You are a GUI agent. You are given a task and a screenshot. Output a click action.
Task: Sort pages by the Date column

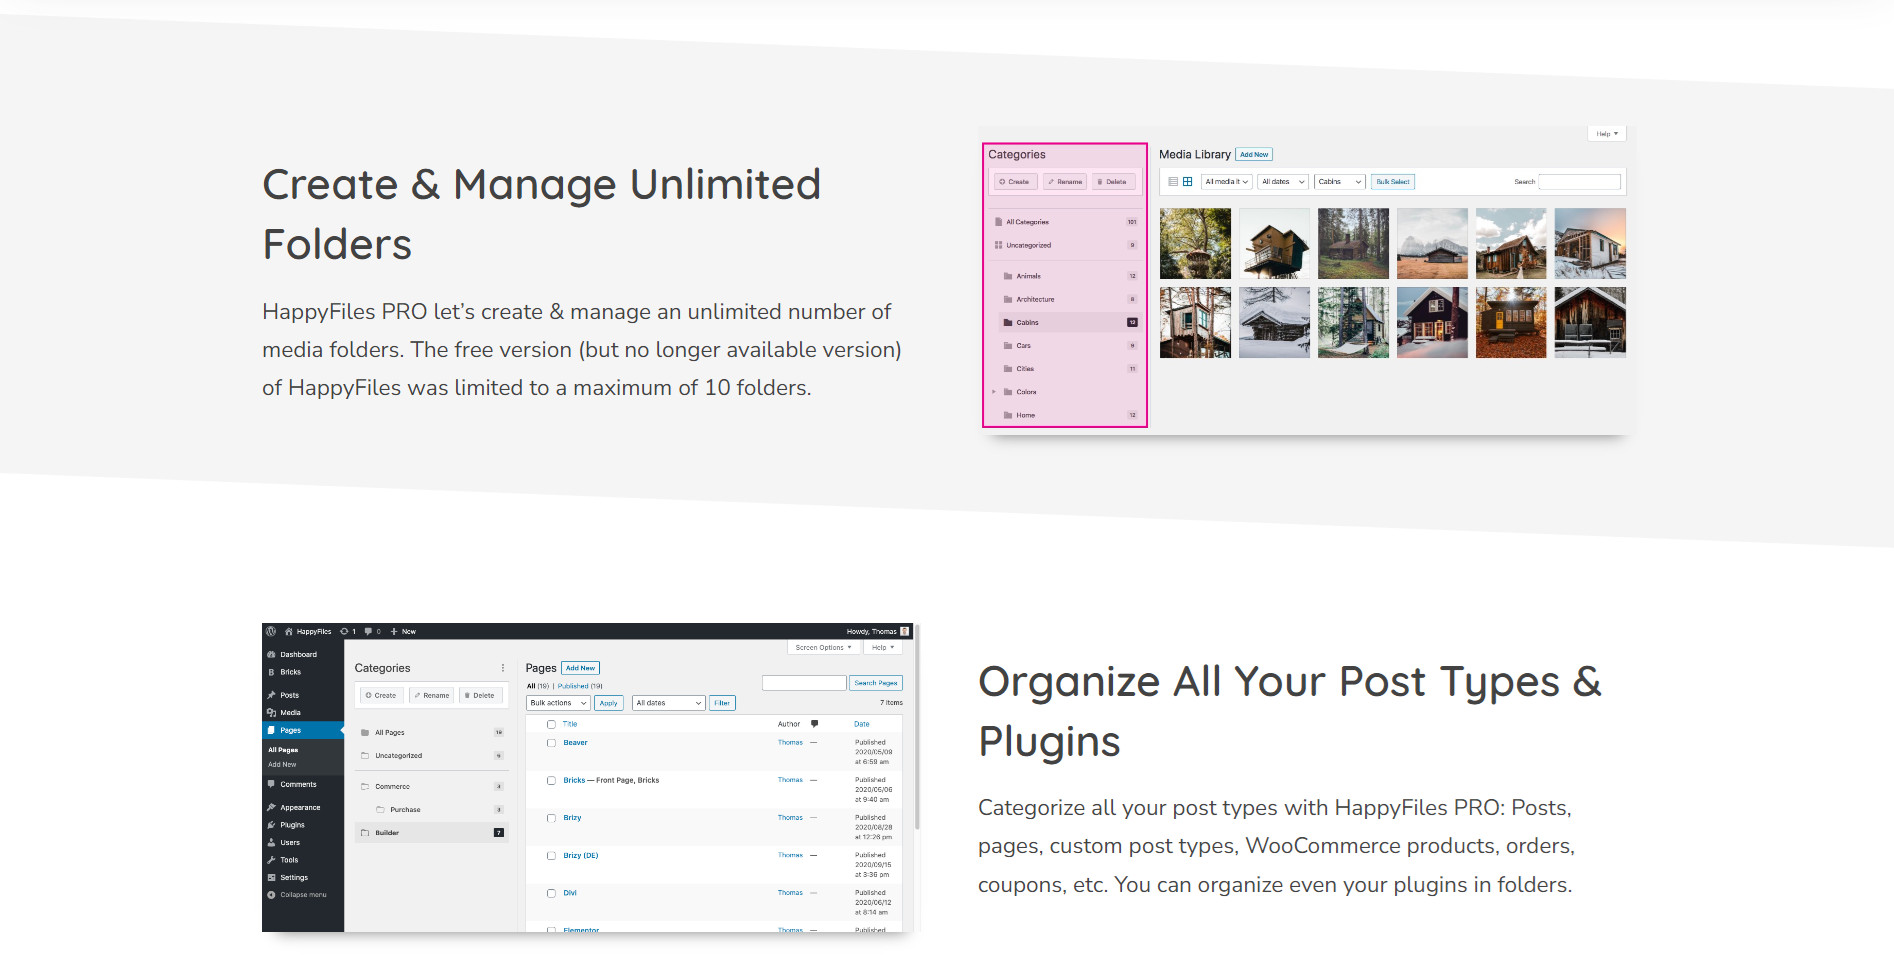tap(862, 724)
